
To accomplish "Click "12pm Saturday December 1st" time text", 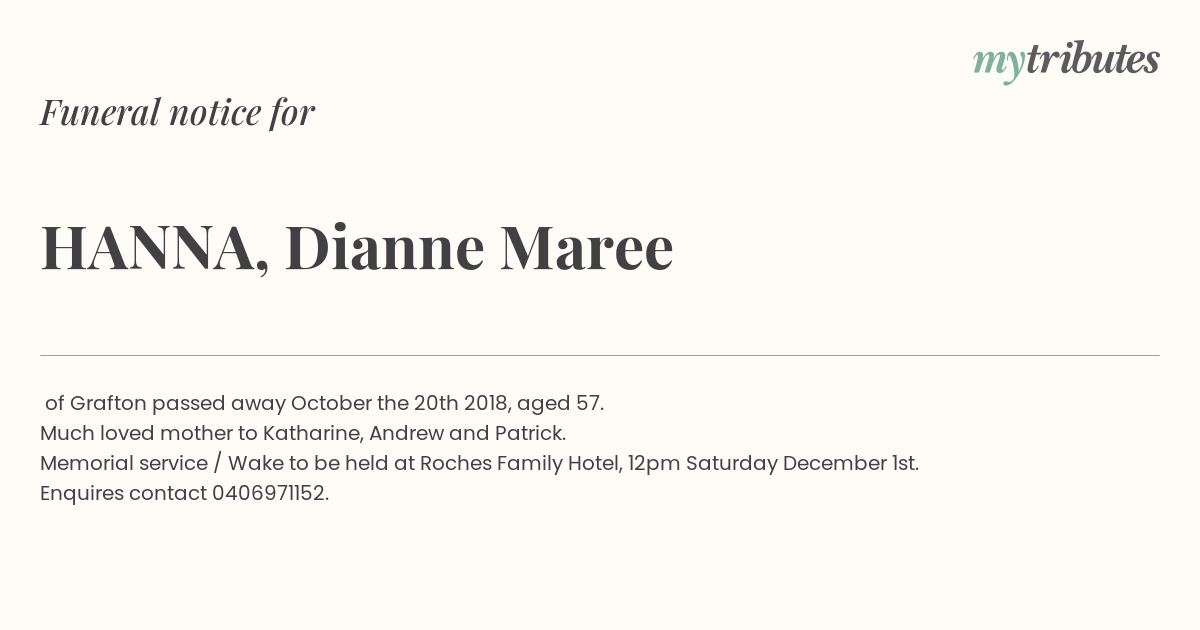I will (x=772, y=463).
